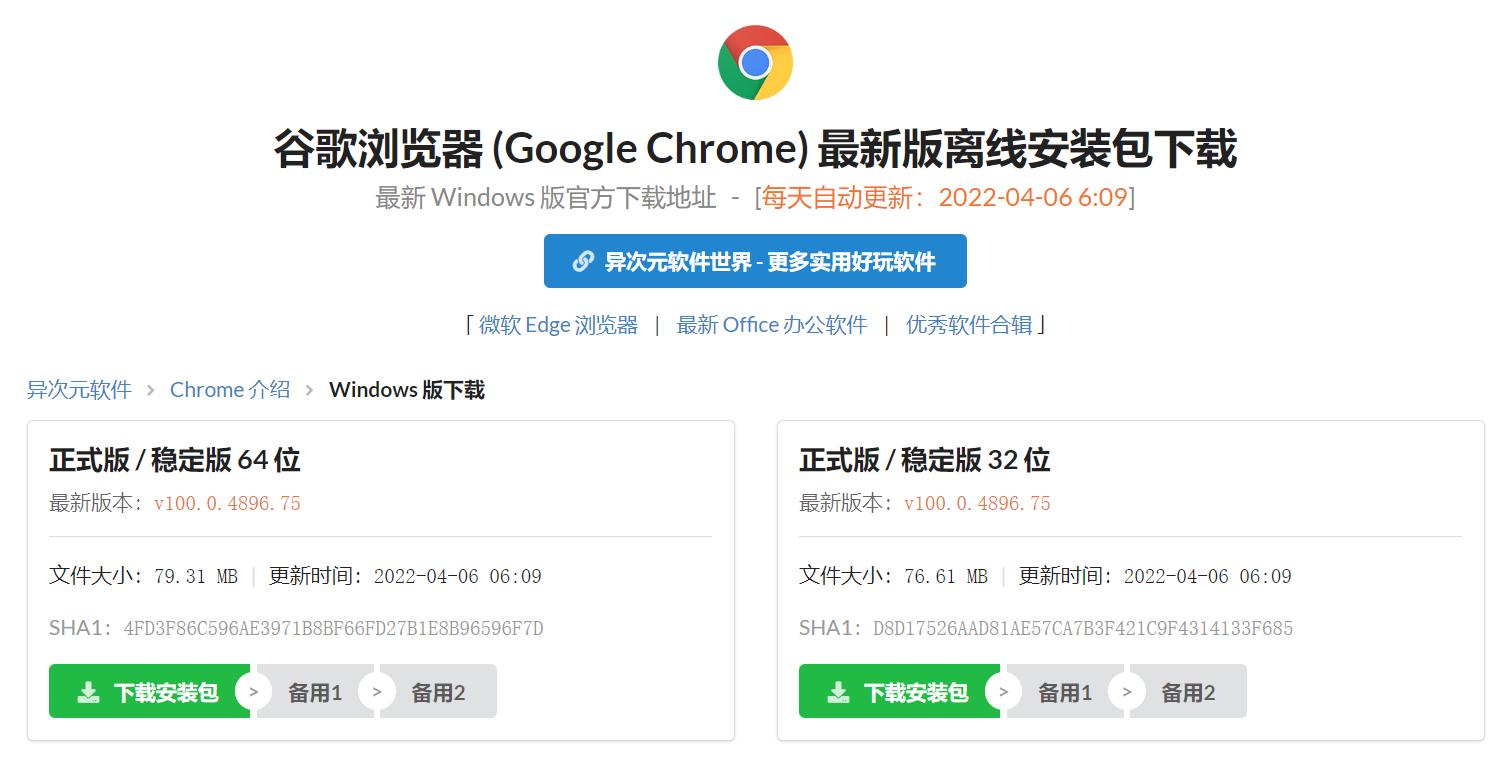The width and height of the screenshot is (1512, 761).
Task: Download the 64-bit stable installer
Action: (x=150, y=692)
